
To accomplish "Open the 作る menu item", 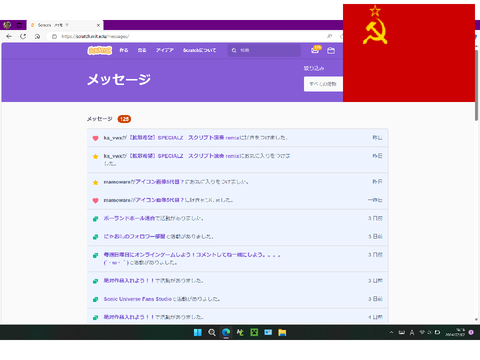I will (124, 50).
